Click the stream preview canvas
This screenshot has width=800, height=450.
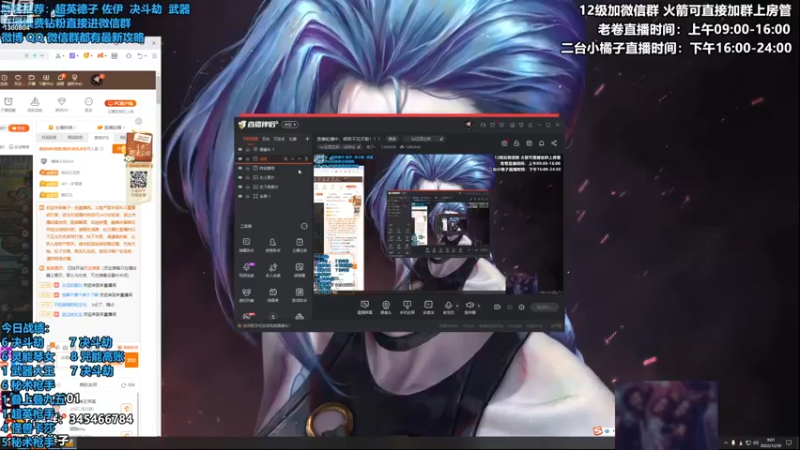tap(438, 223)
